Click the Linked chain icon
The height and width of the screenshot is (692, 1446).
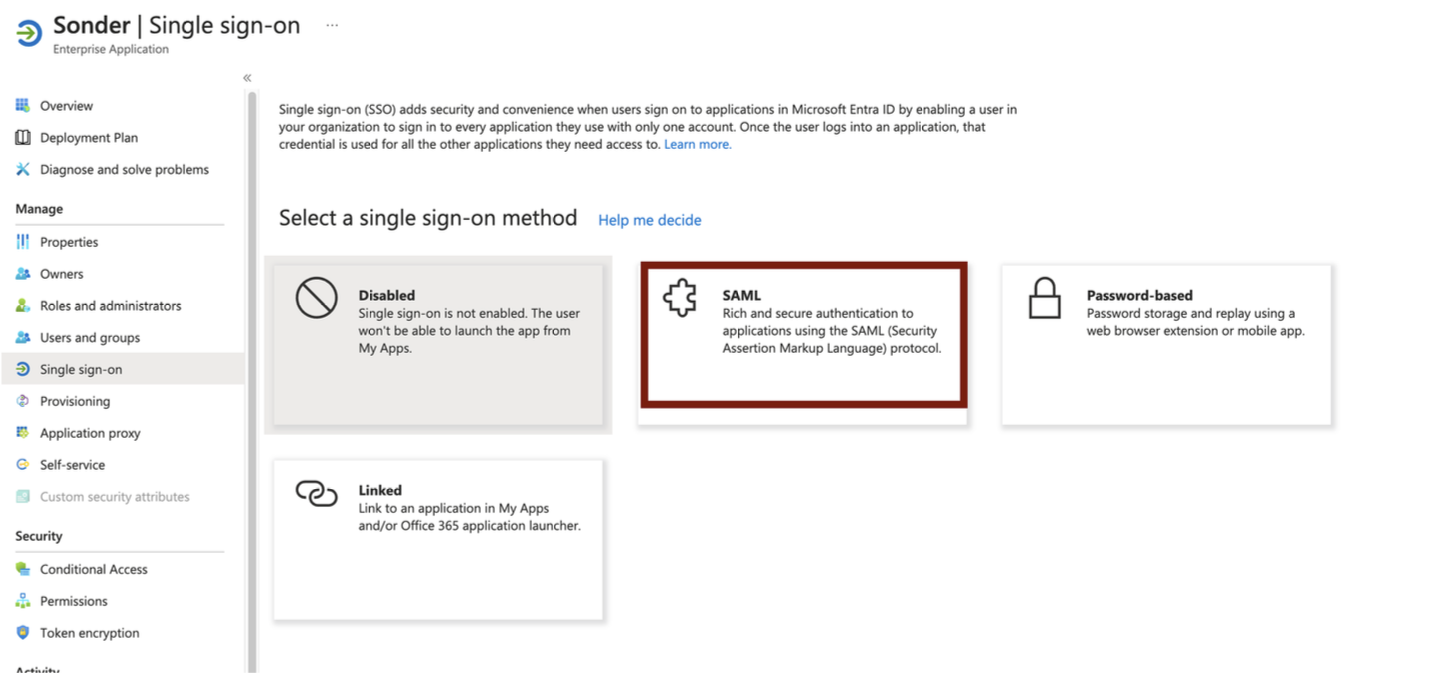(x=316, y=494)
